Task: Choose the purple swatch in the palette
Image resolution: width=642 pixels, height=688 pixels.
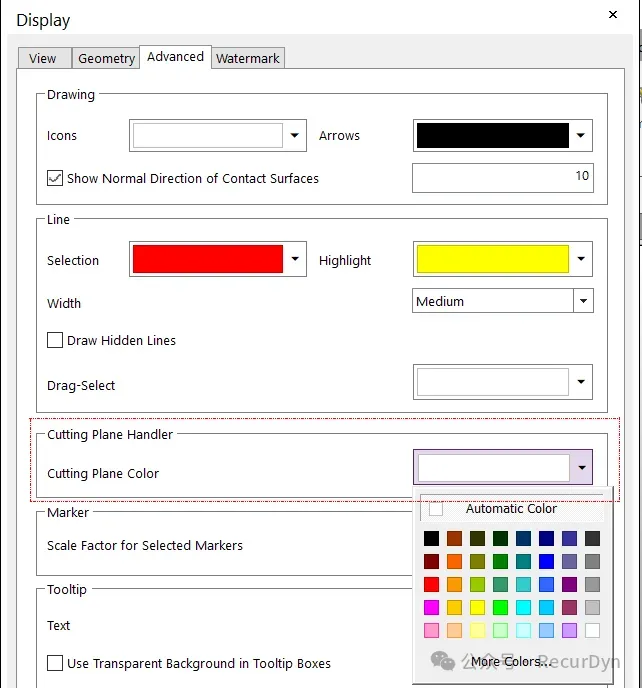Action: 569,585
